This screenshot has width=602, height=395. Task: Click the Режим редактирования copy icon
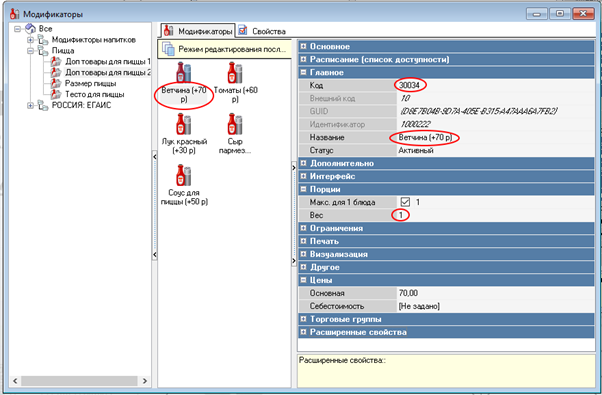coord(169,50)
